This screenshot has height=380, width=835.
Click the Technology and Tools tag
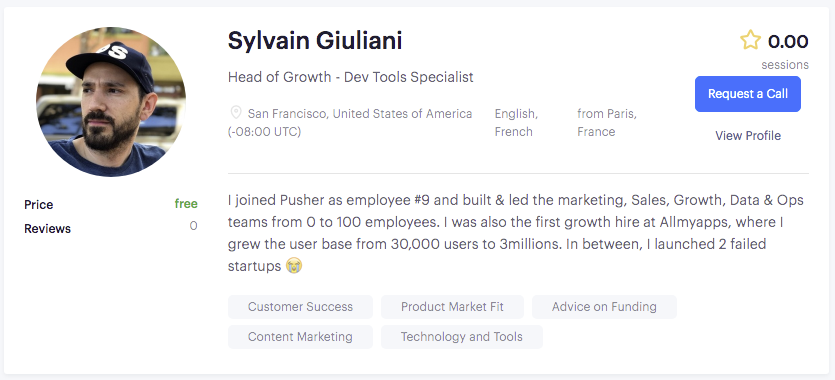tap(462, 337)
